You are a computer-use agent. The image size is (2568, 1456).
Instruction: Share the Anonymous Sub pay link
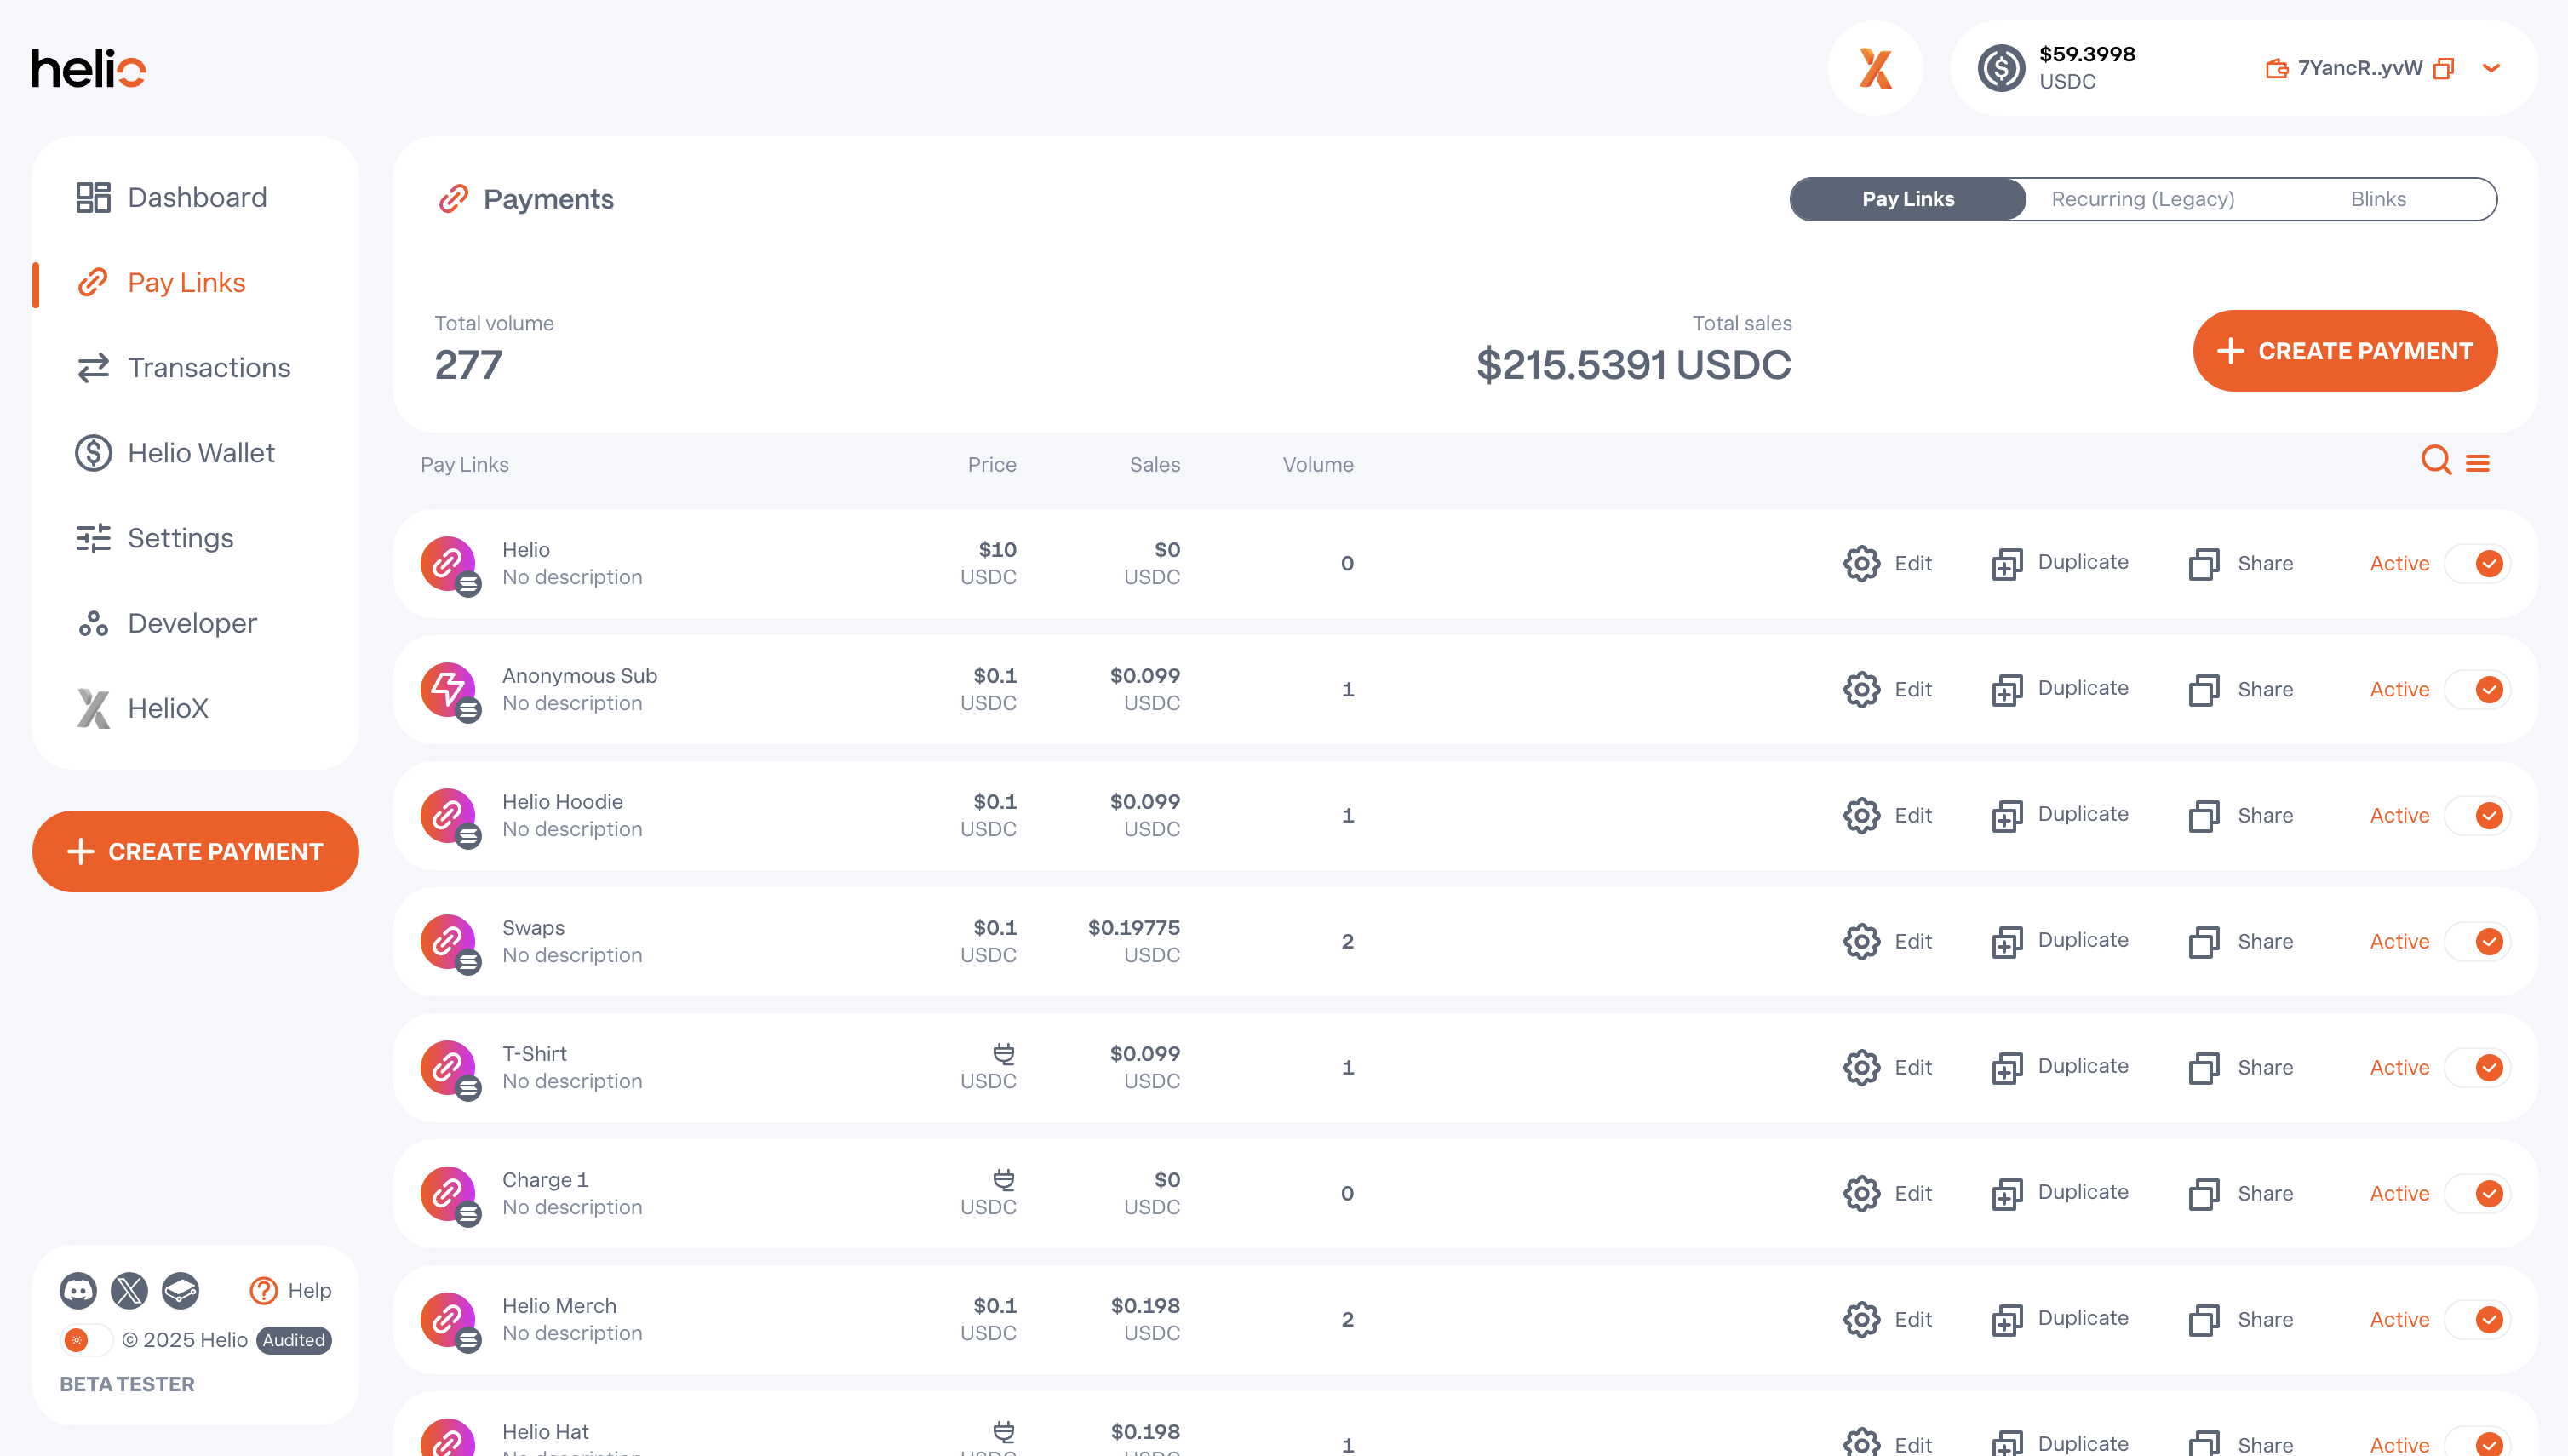2240,689
